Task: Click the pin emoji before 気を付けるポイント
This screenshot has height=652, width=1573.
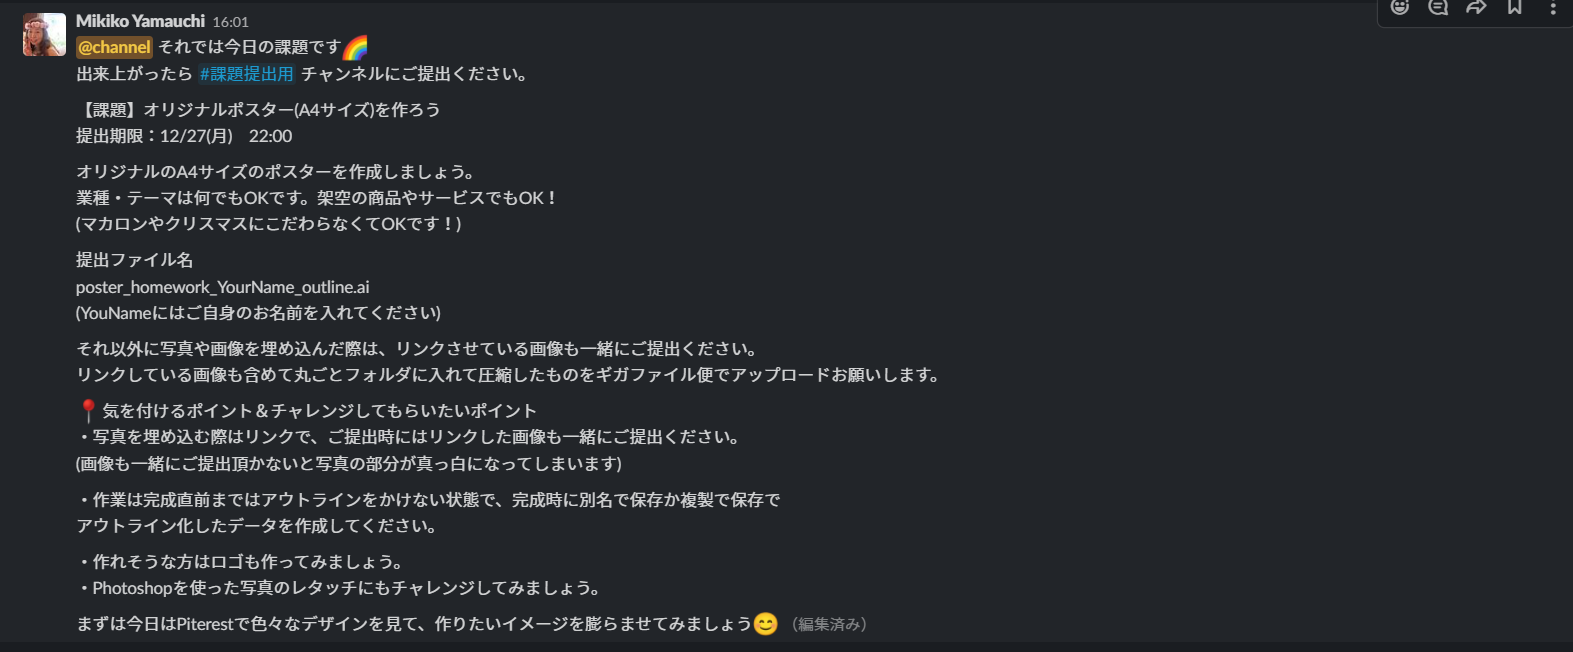Action: coord(86,409)
